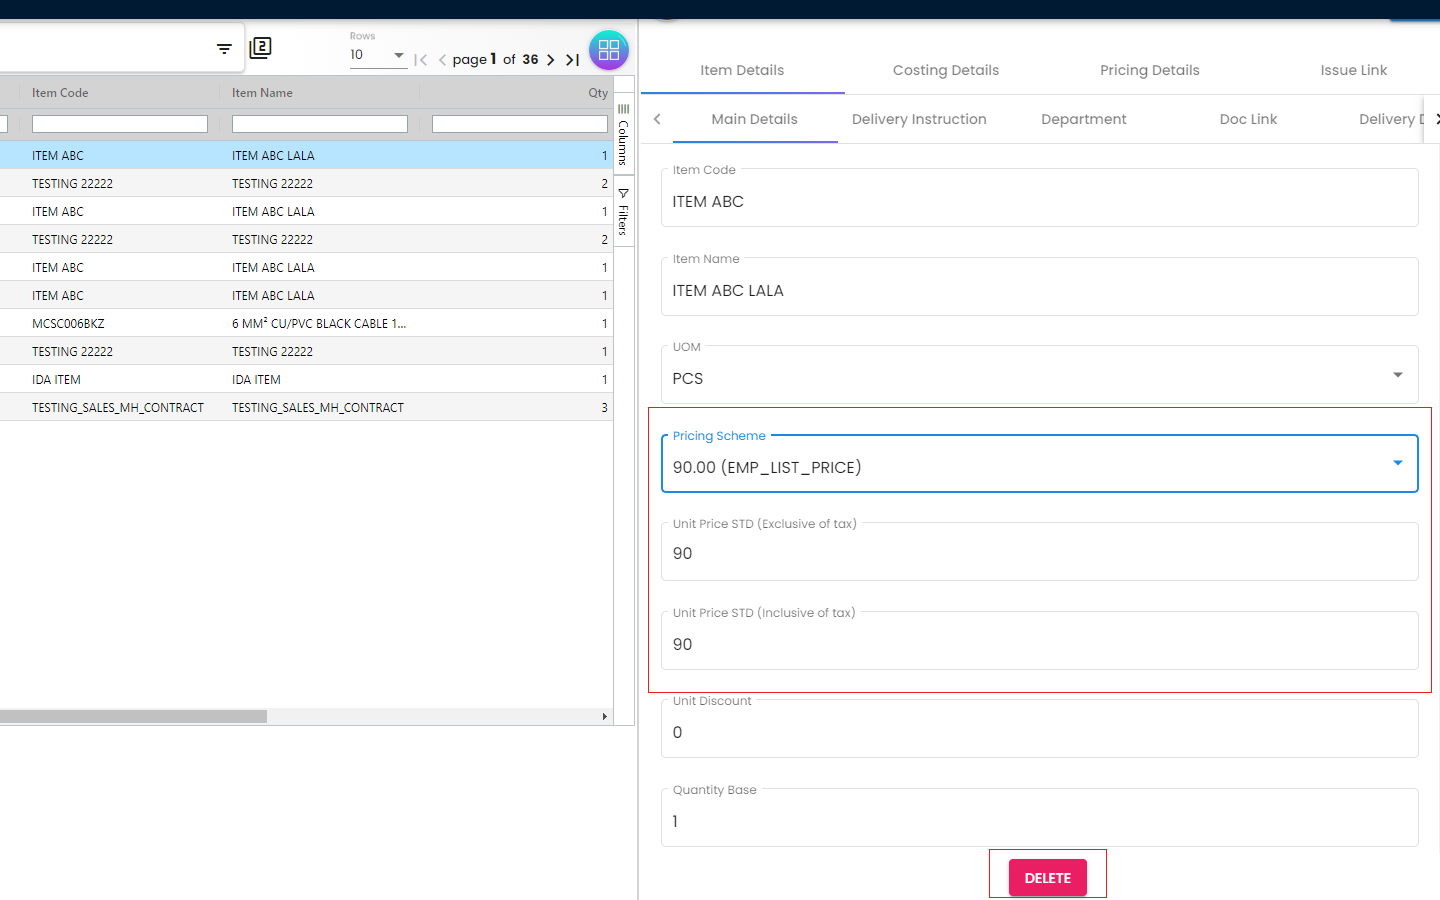Switch to the Pricing Details tab
This screenshot has width=1440, height=900.
click(1149, 70)
